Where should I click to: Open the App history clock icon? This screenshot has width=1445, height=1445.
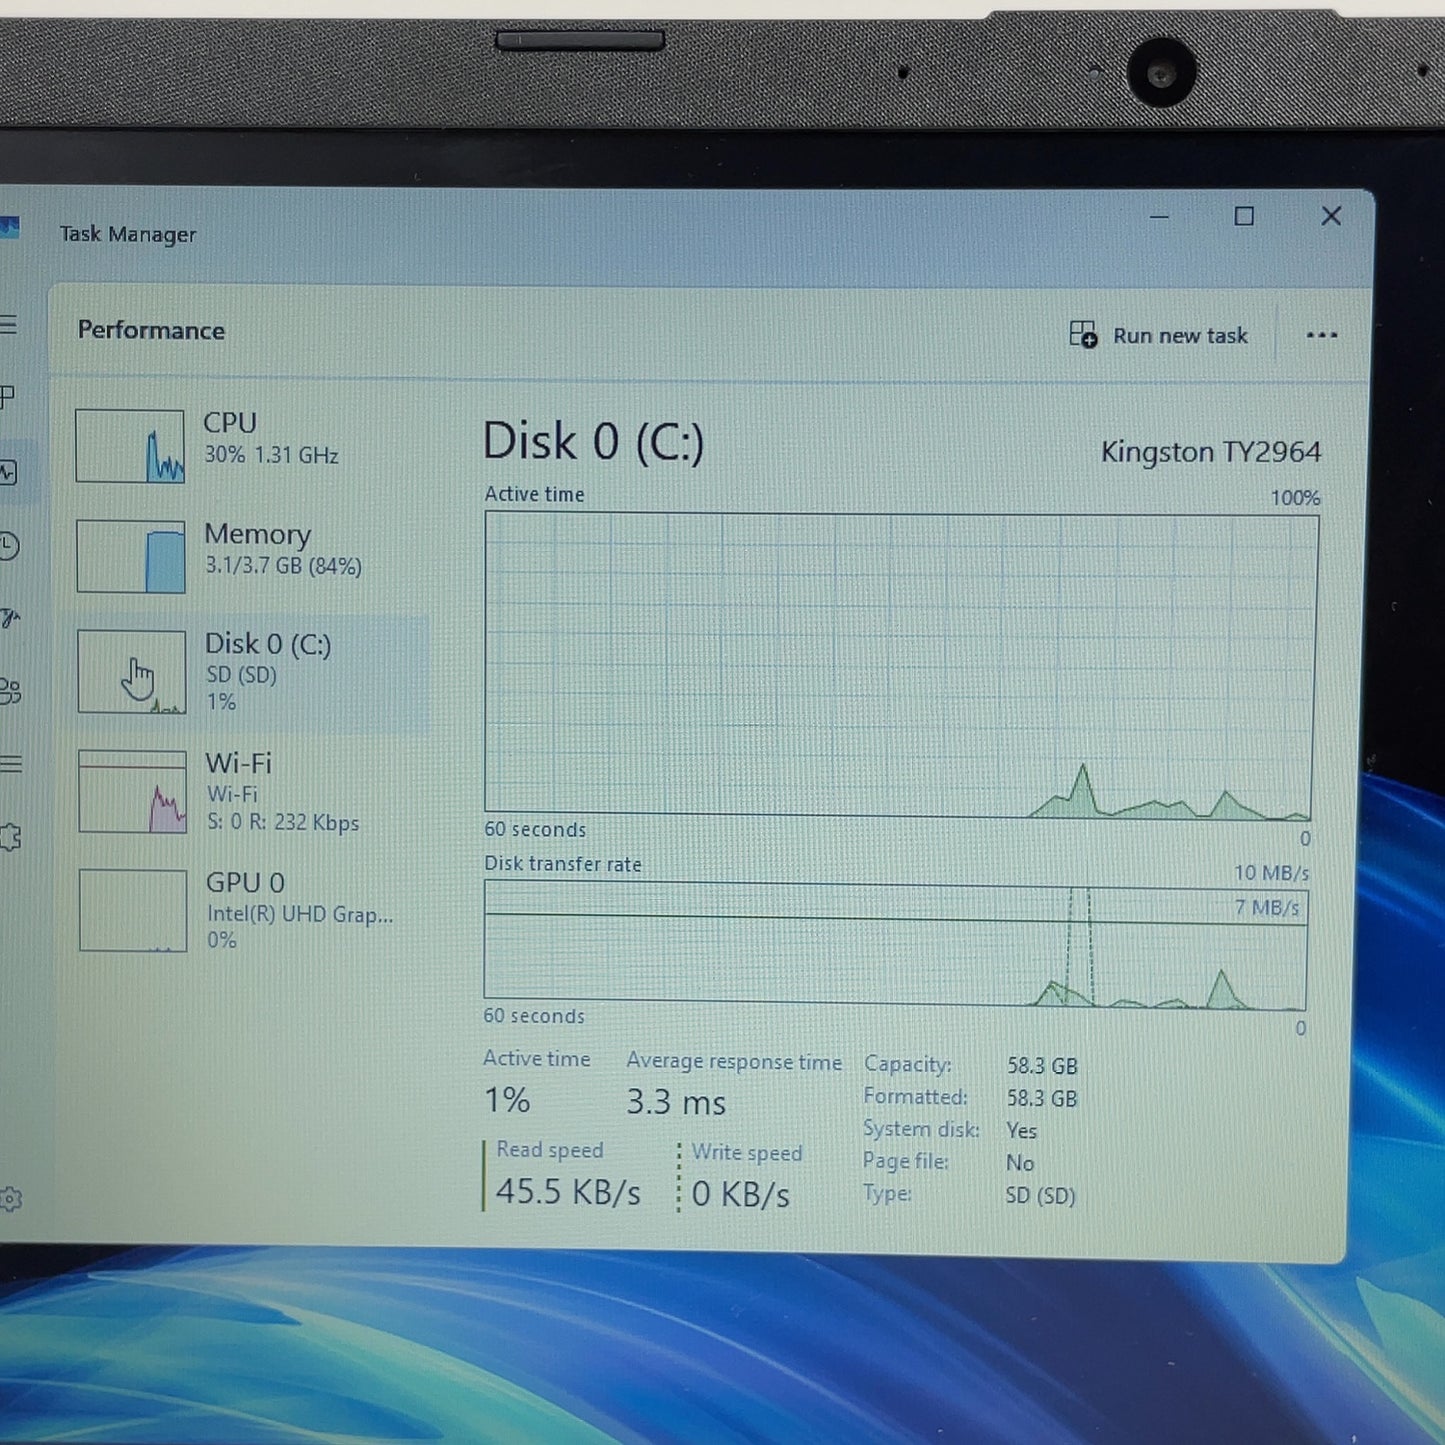[8, 545]
